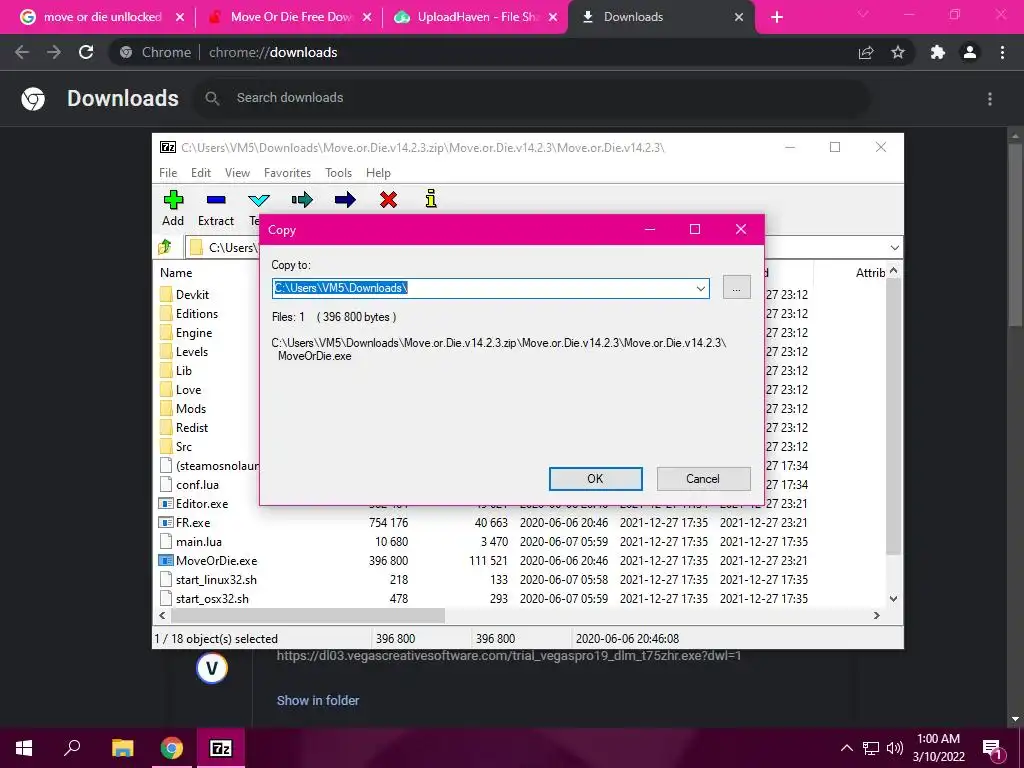Open a new Chrome tab
Viewport: 1024px width, 768px height.
tap(776, 18)
